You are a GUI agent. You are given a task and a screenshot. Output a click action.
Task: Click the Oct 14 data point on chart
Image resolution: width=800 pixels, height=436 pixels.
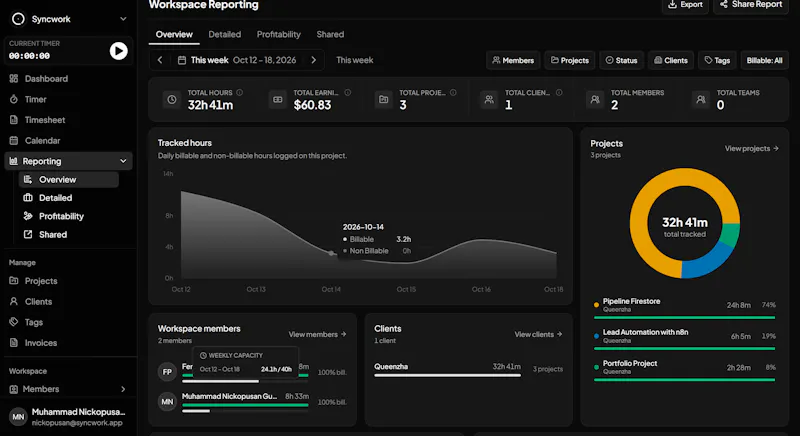(x=332, y=253)
